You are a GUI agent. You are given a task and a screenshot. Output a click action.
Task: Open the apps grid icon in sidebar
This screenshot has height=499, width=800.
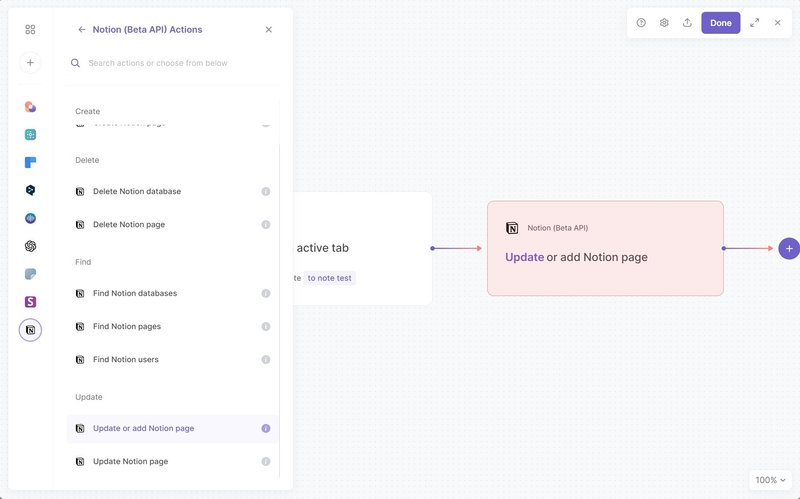click(30, 30)
